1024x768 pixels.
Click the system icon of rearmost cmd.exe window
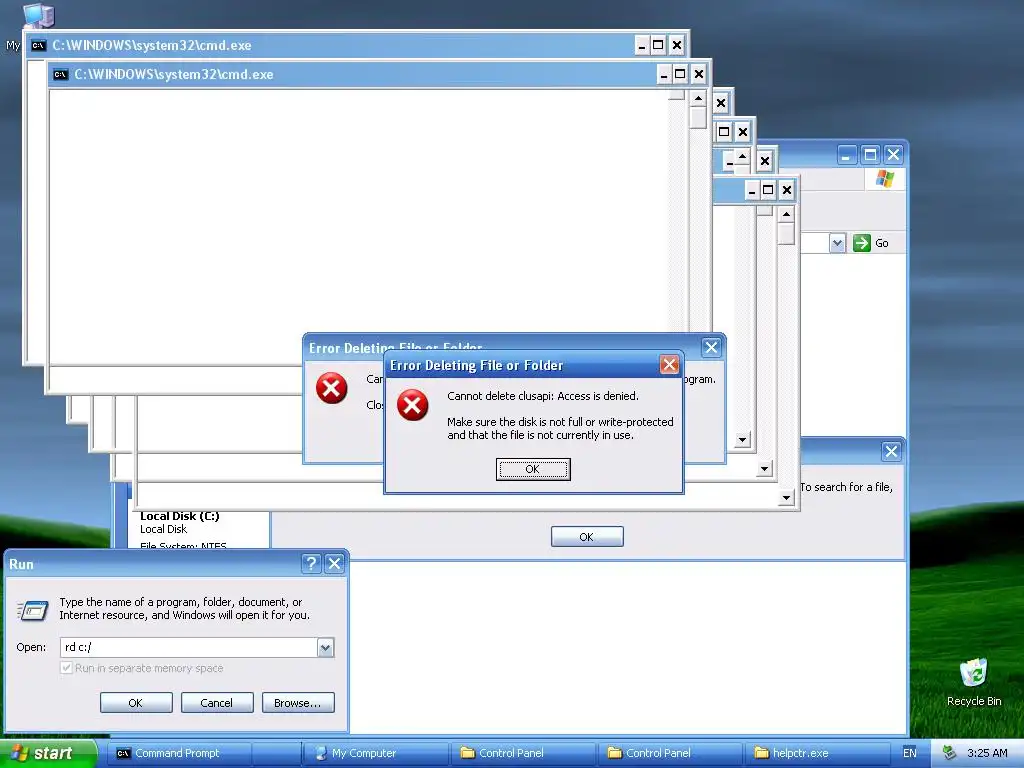pos(39,45)
